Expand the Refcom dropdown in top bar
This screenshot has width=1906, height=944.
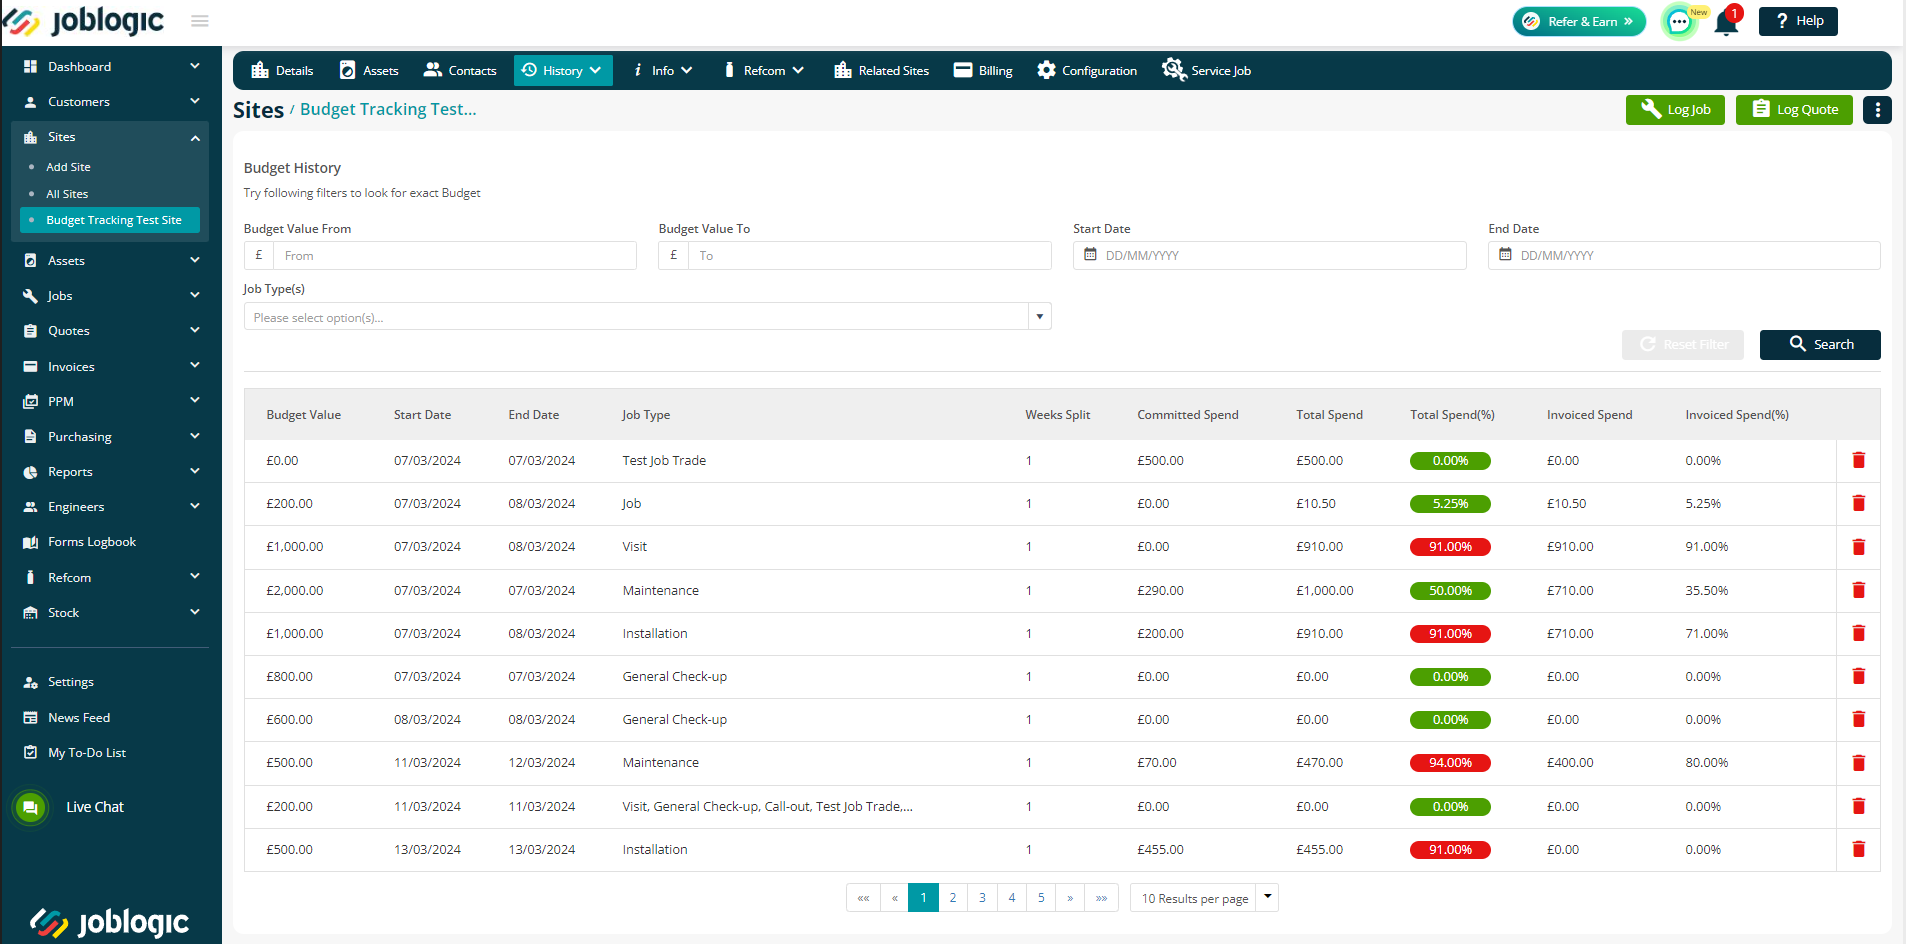coord(762,70)
